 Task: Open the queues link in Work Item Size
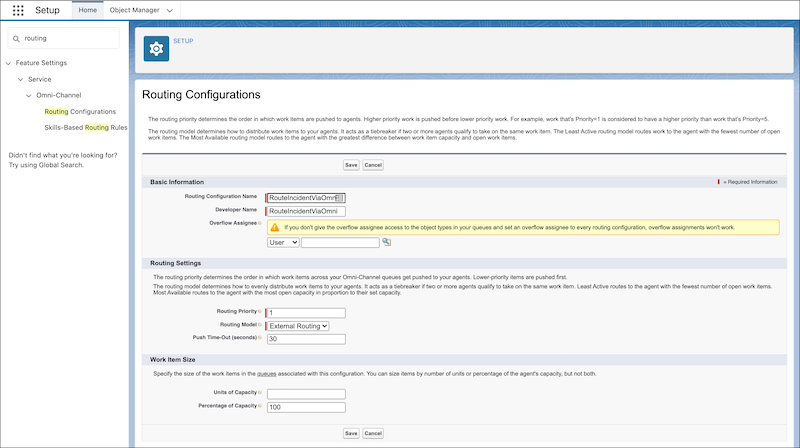coord(266,374)
